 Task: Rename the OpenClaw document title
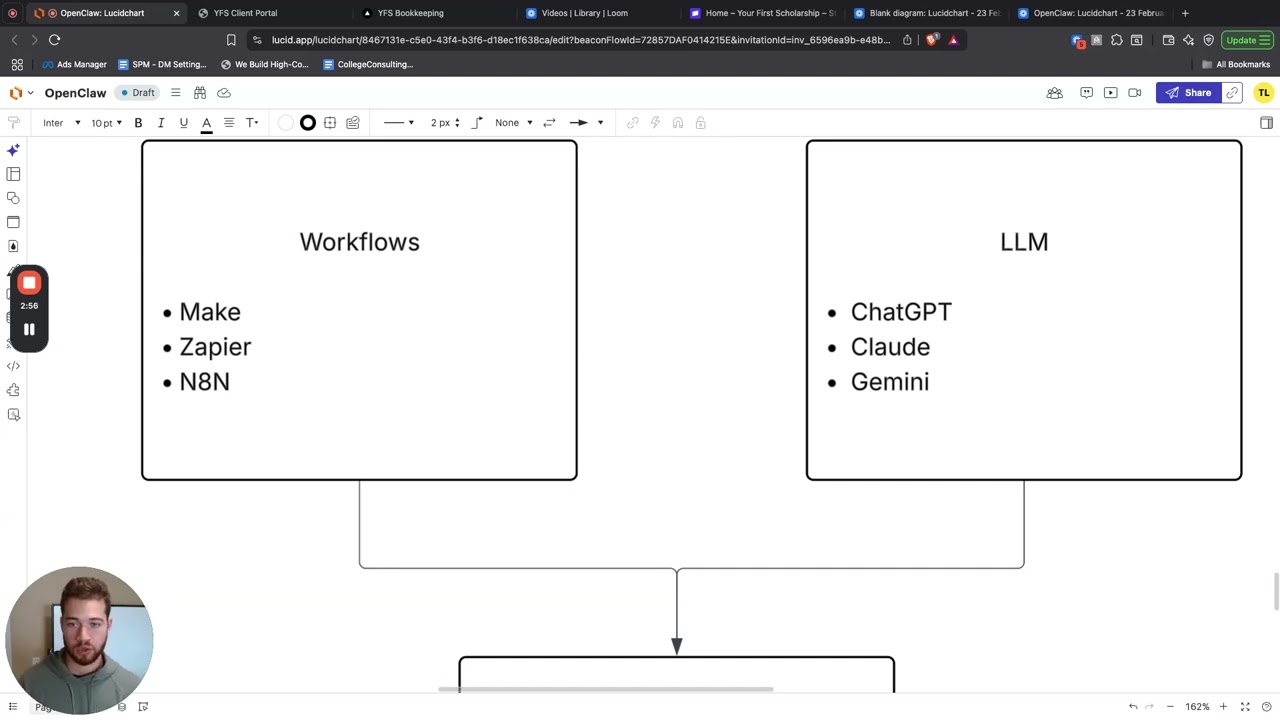[75, 93]
